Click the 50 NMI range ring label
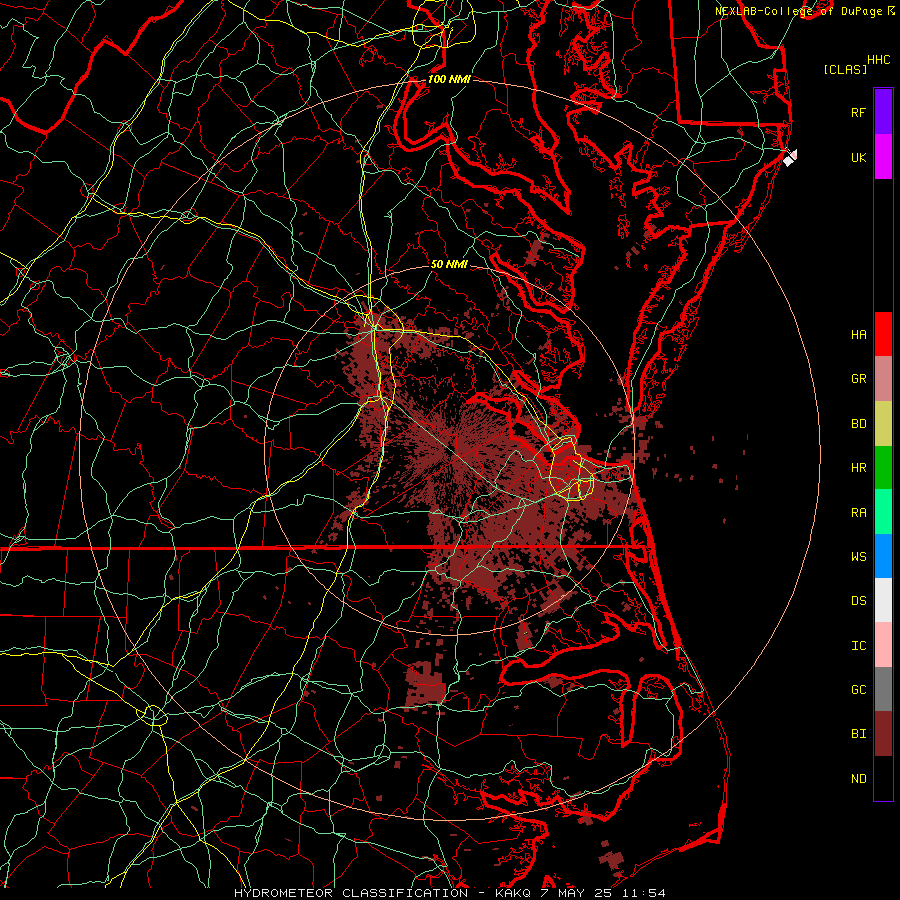 (x=449, y=265)
